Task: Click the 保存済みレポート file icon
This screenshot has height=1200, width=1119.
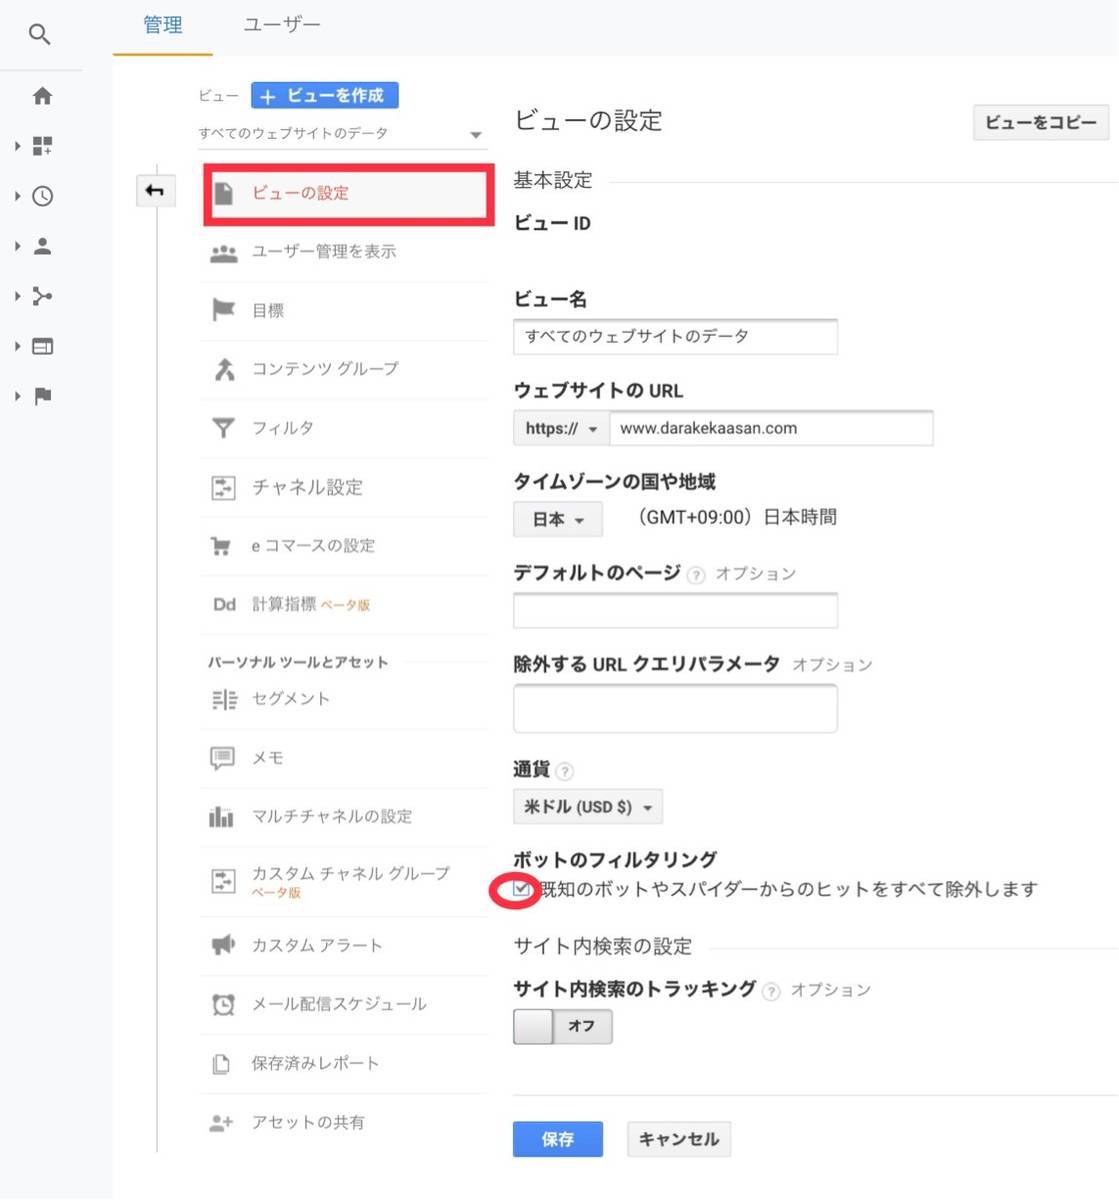Action: coord(221,1064)
